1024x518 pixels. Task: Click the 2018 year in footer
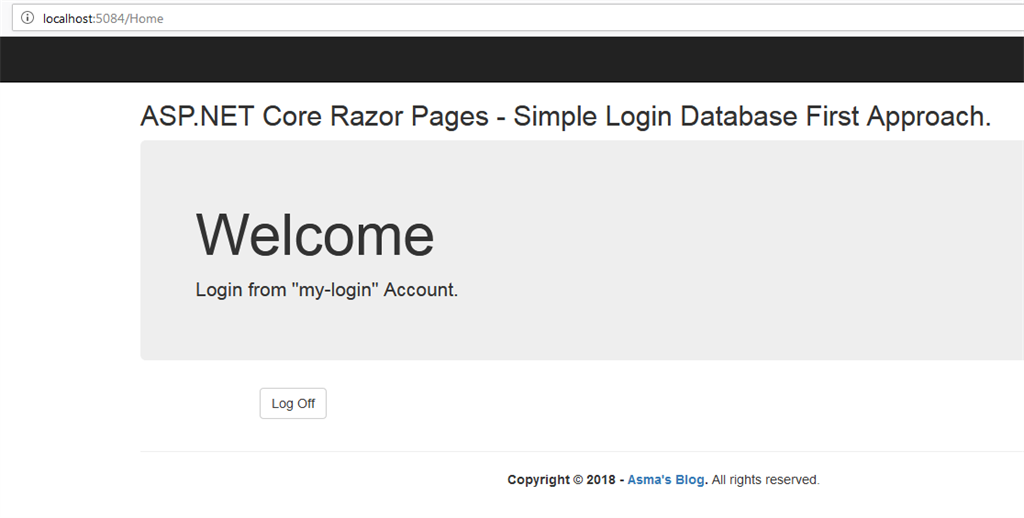601,480
